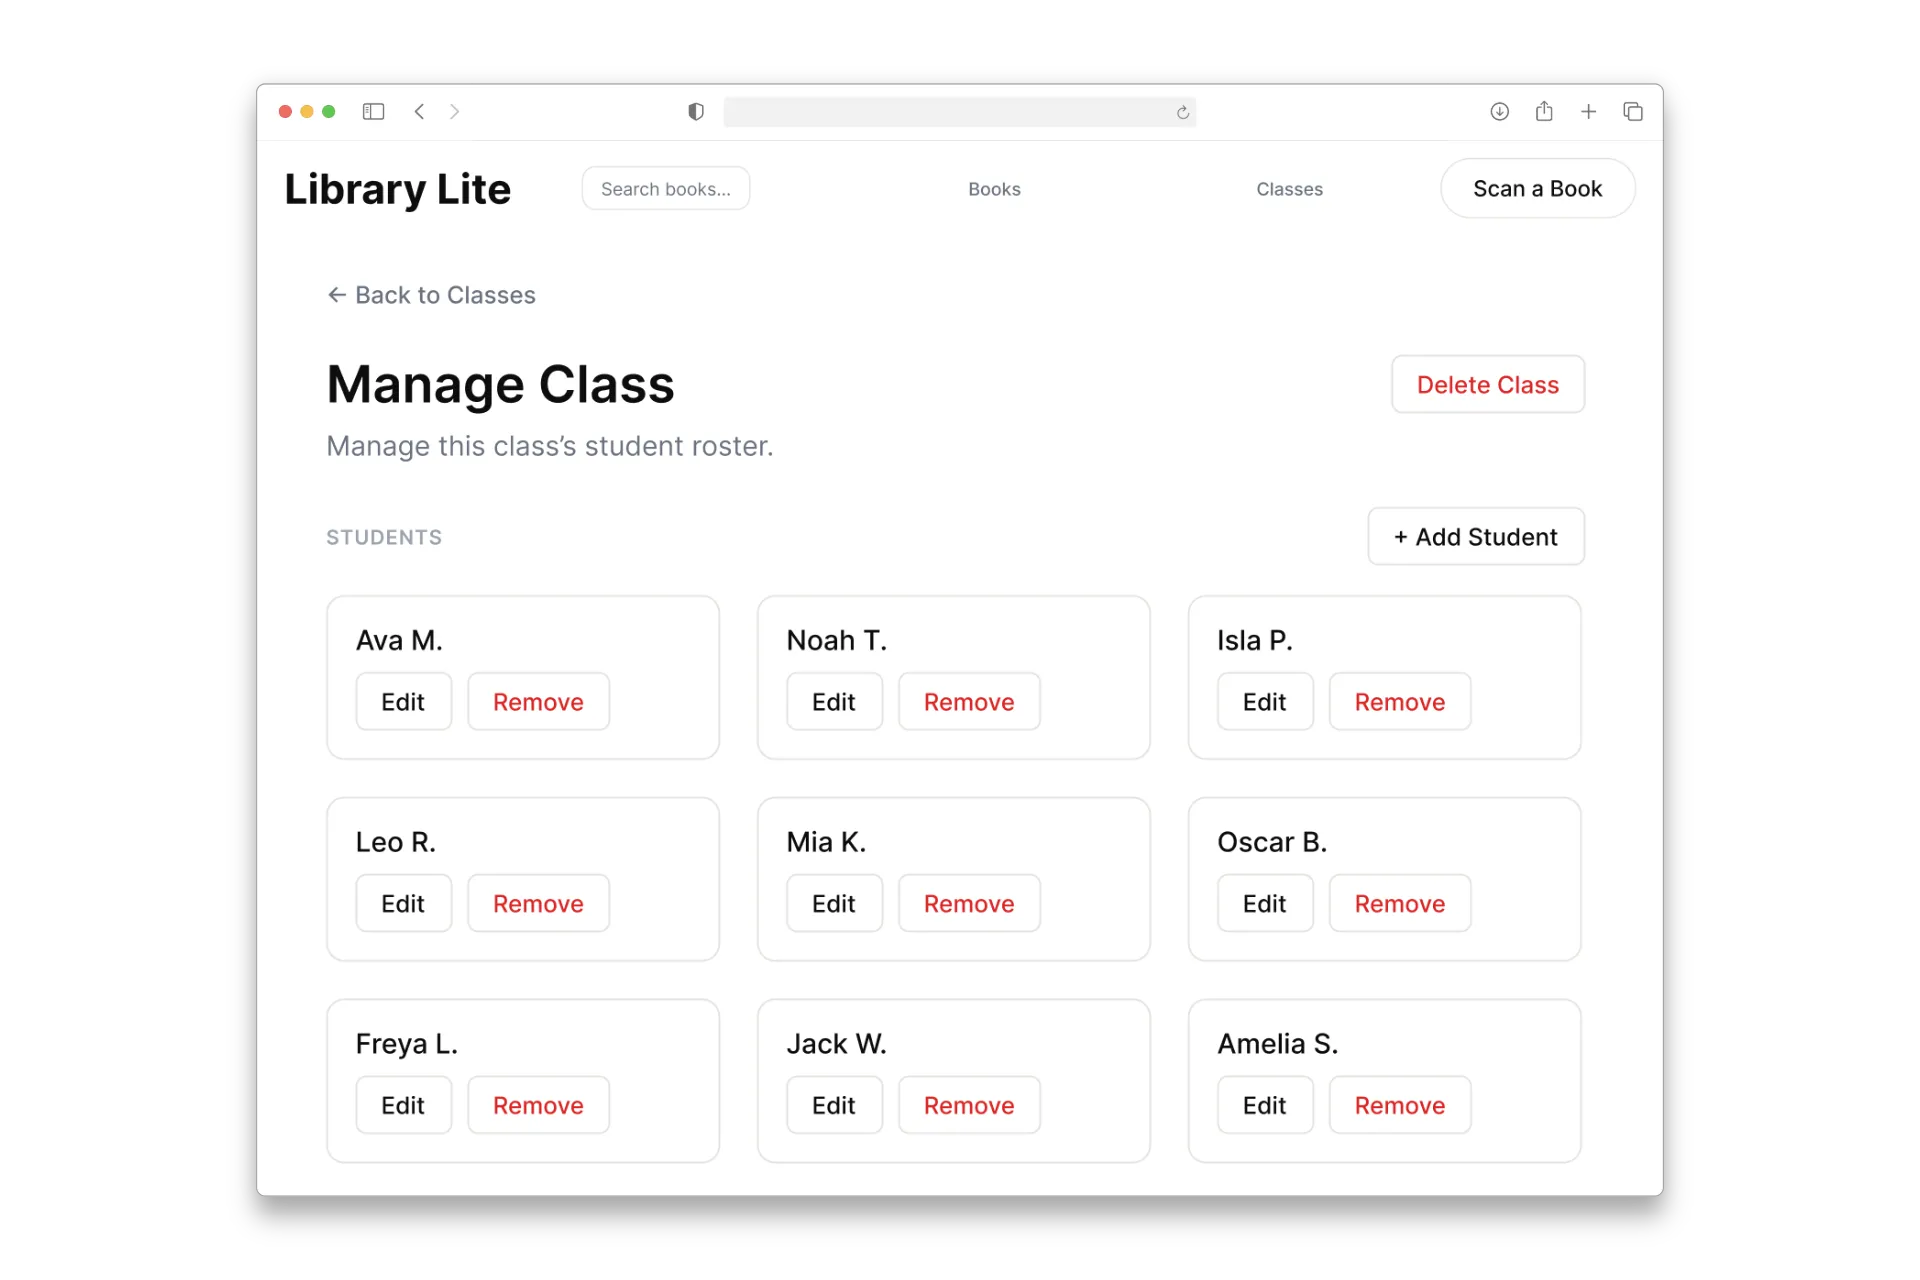Screen dimensions: 1920x1280
Task: Click the browser address bar
Action: pos(959,112)
